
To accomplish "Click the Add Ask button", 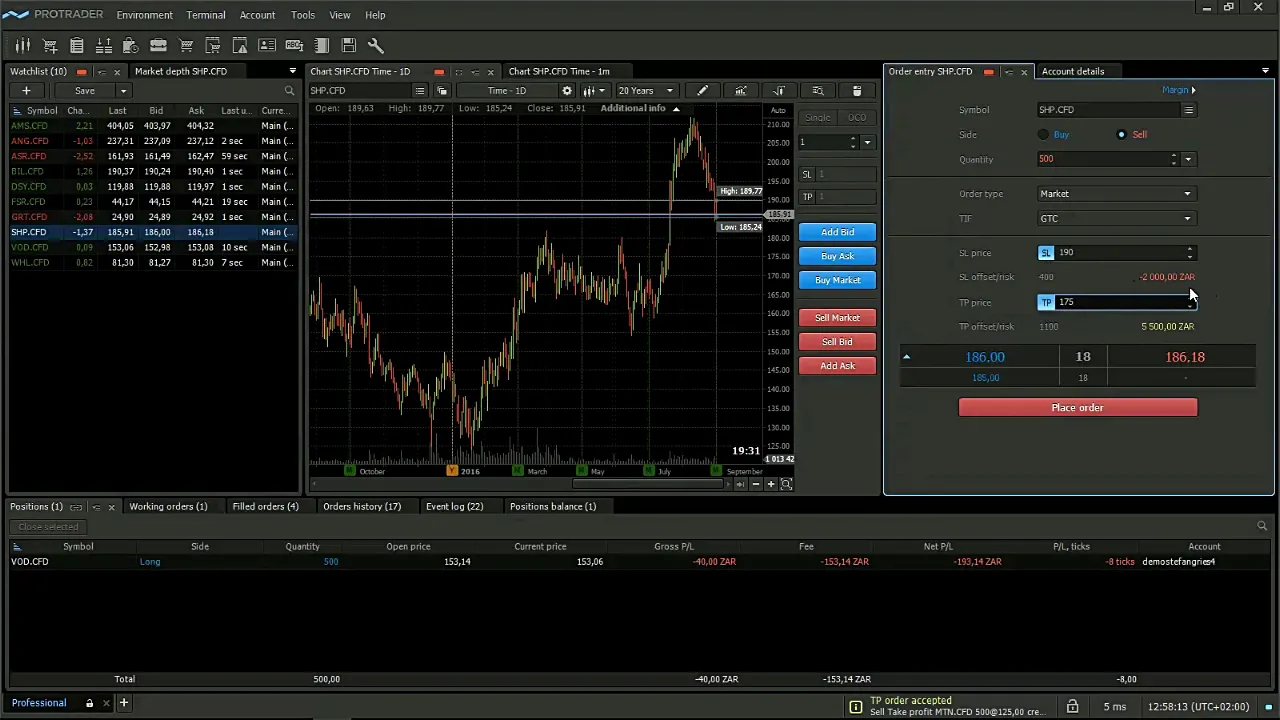I will tap(838, 366).
